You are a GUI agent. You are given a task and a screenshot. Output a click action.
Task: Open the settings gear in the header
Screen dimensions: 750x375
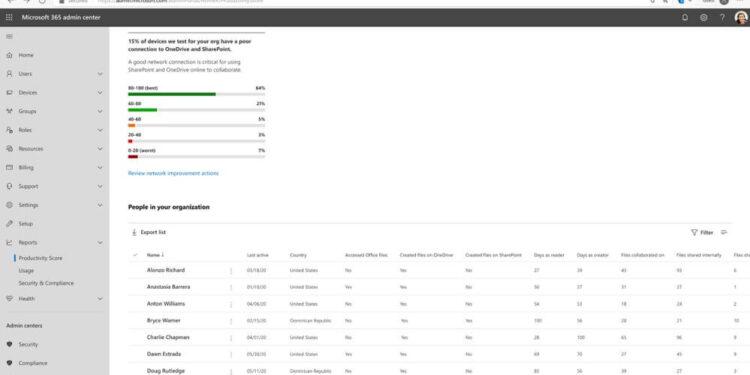tap(704, 17)
